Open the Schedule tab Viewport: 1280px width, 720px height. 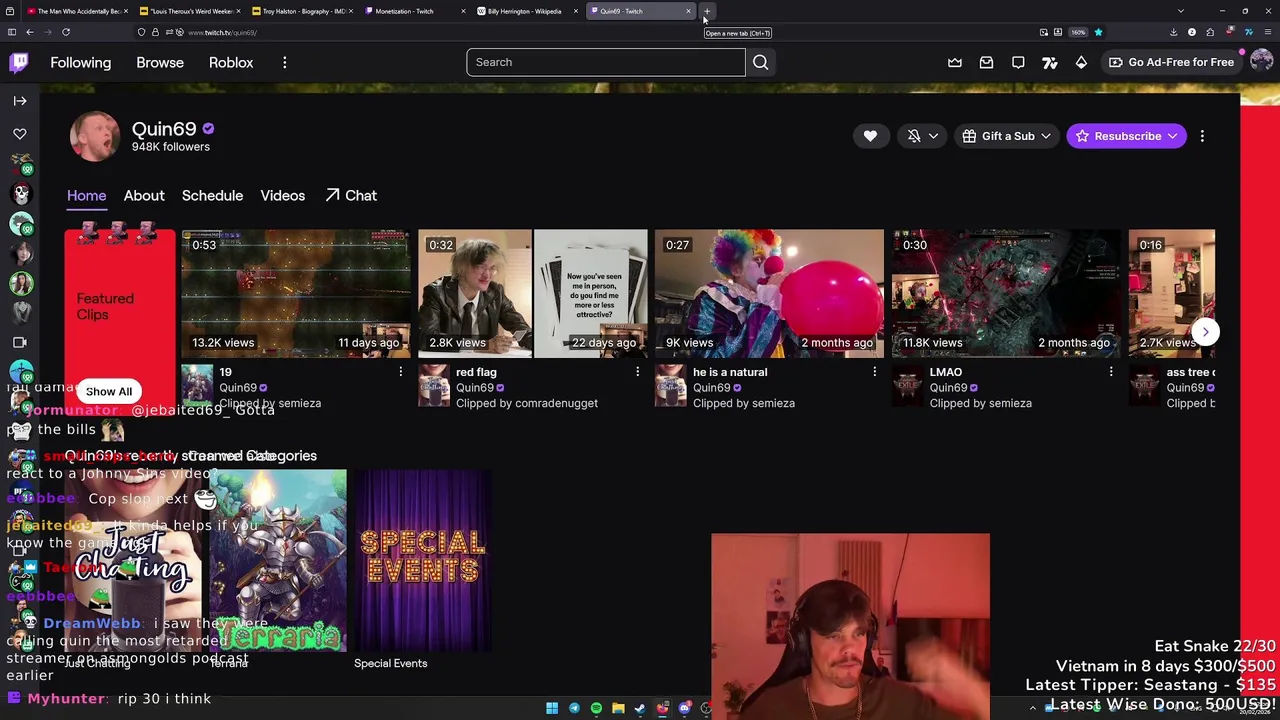click(x=212, y=196)
